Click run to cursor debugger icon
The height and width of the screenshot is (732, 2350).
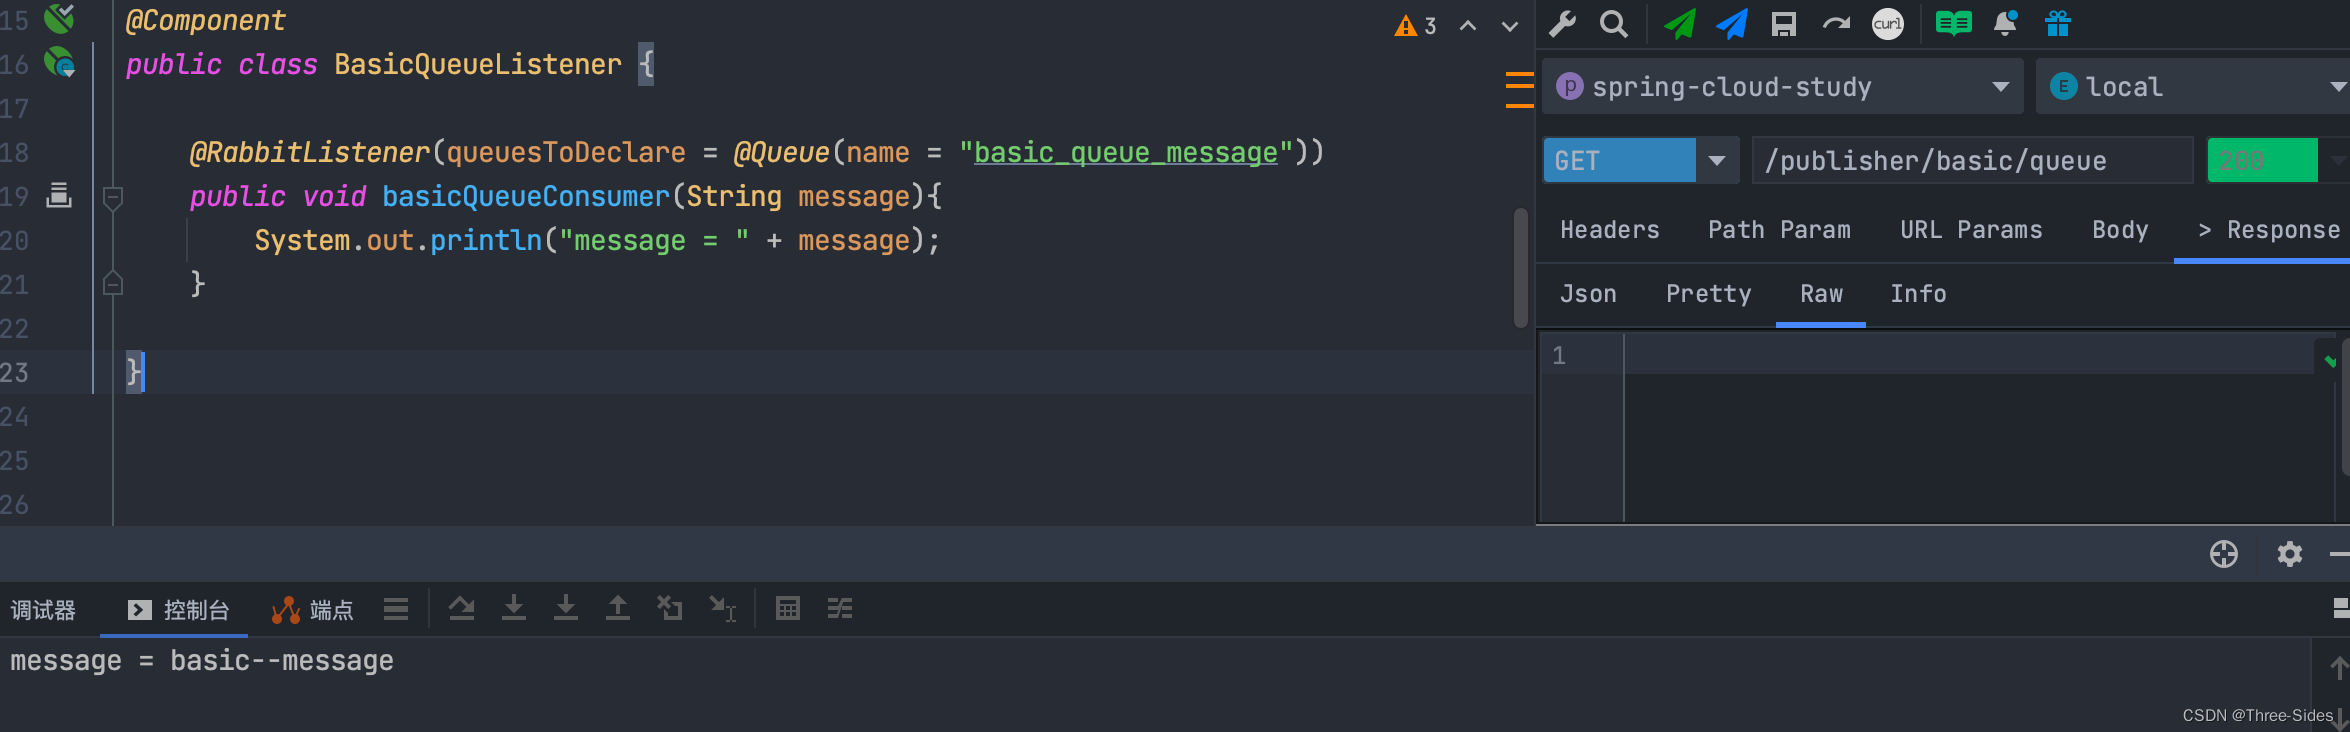point(722,608)
